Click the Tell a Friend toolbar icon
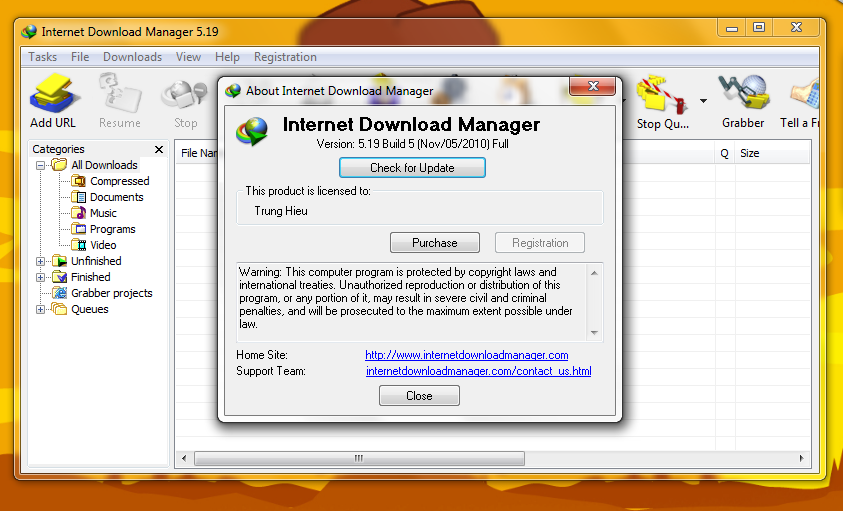Screen dimensions: 843x511 pyautogui.click(x=805, y=95)
